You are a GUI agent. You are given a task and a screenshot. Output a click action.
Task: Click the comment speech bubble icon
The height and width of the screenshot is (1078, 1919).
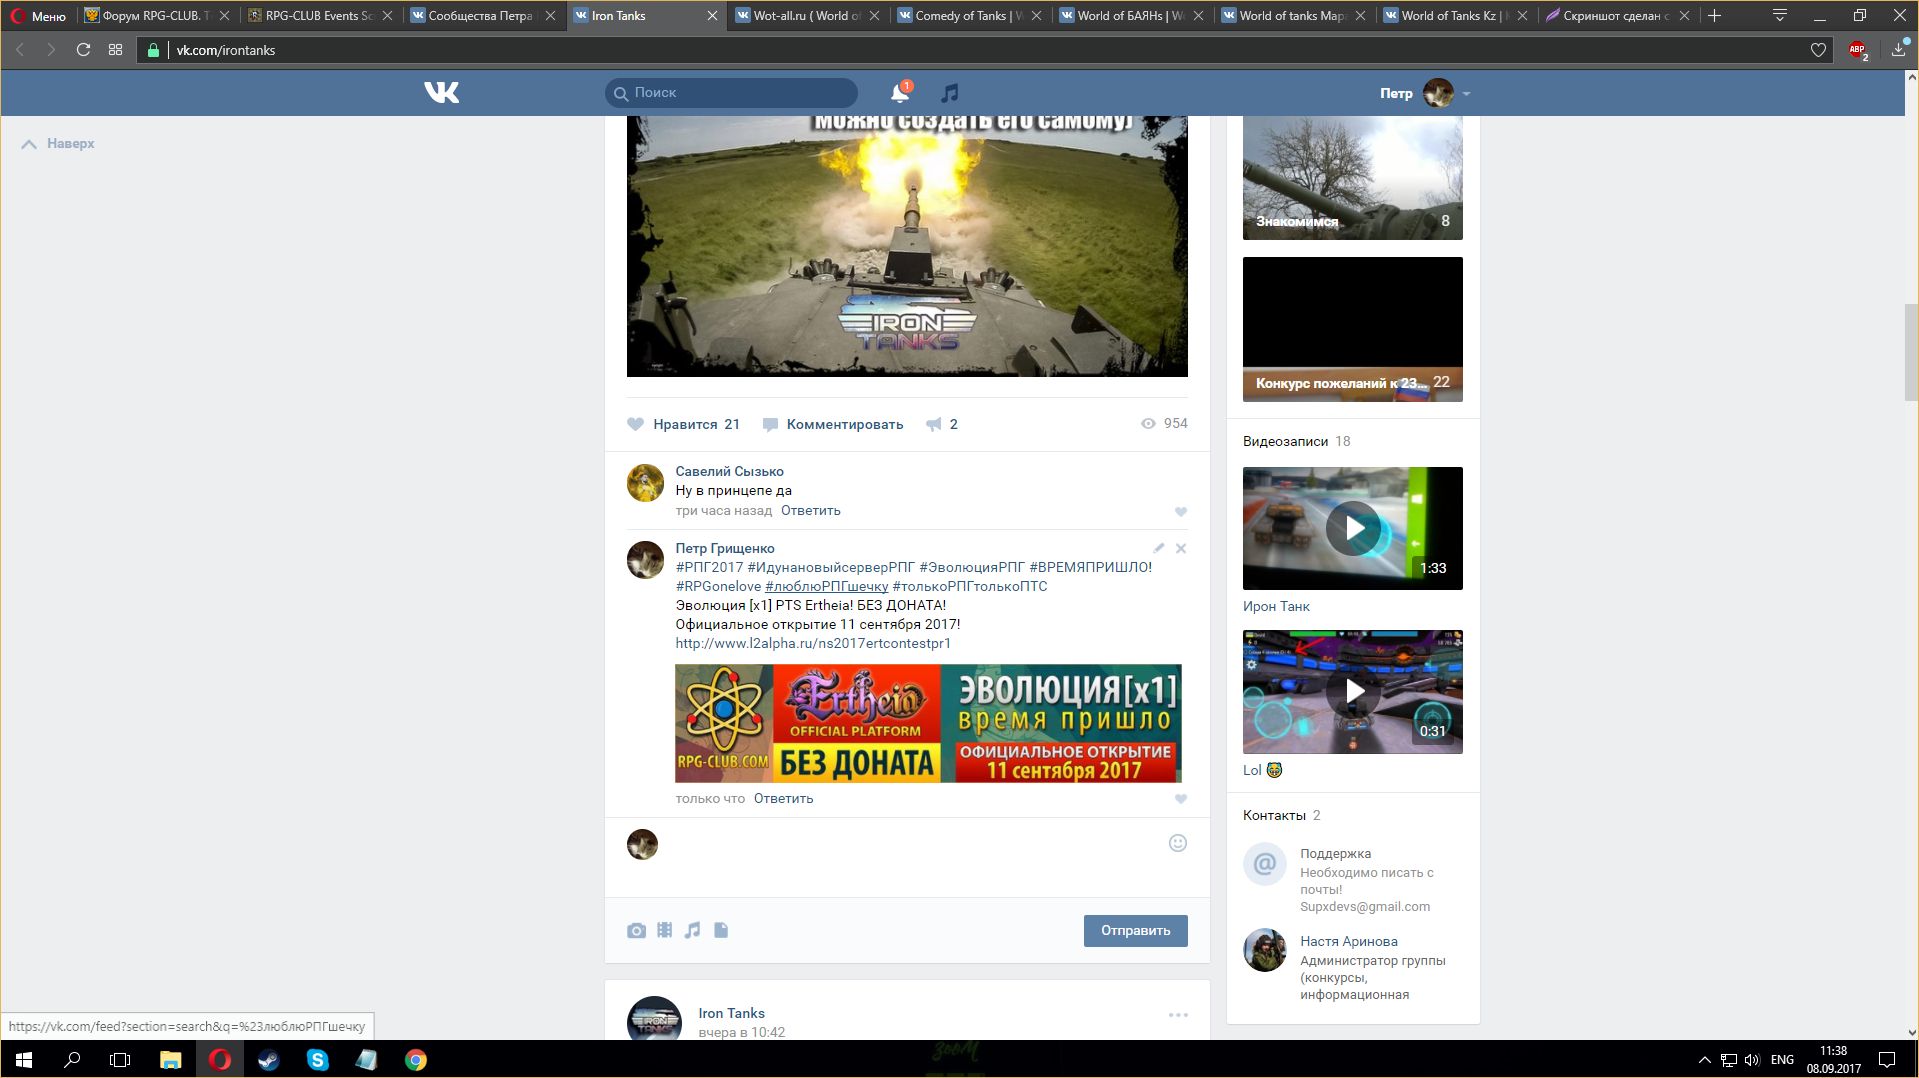pyautogui.click(x=770, y=424)
